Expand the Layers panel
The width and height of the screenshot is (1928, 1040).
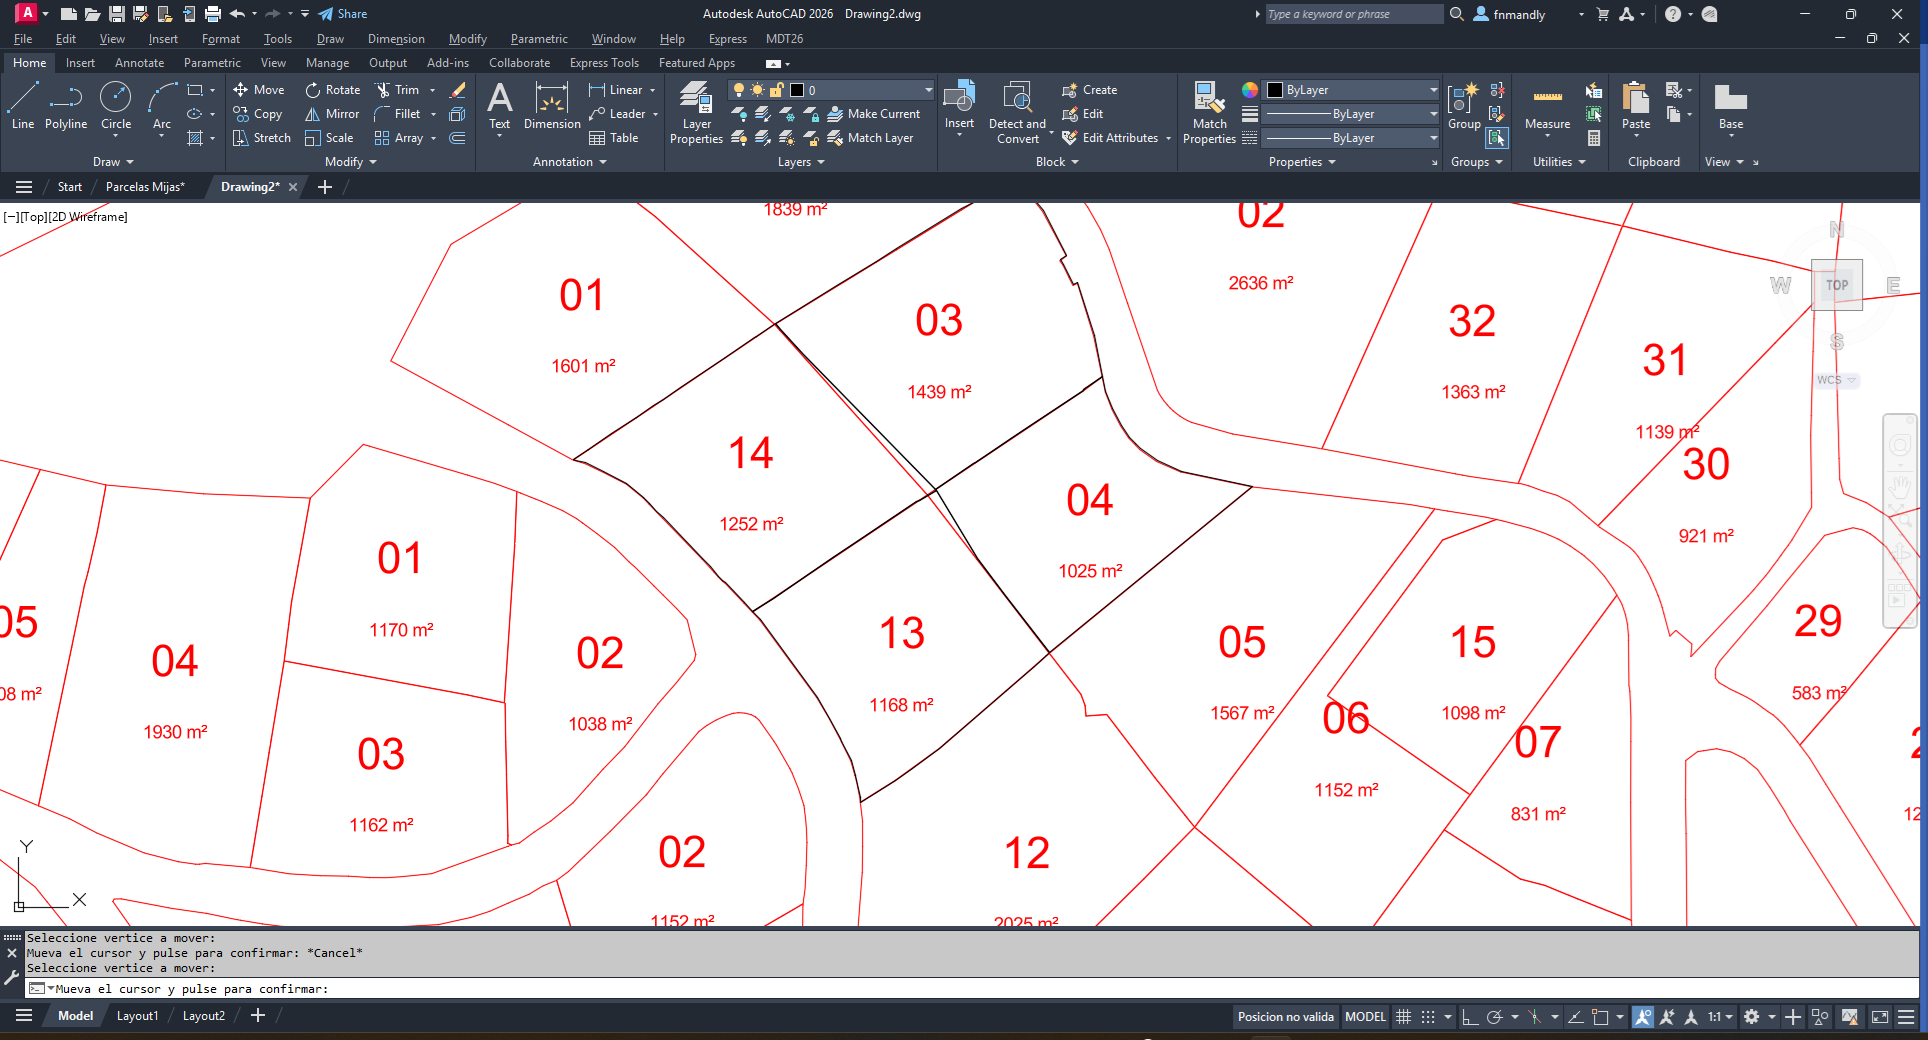[x=802, y=162]
